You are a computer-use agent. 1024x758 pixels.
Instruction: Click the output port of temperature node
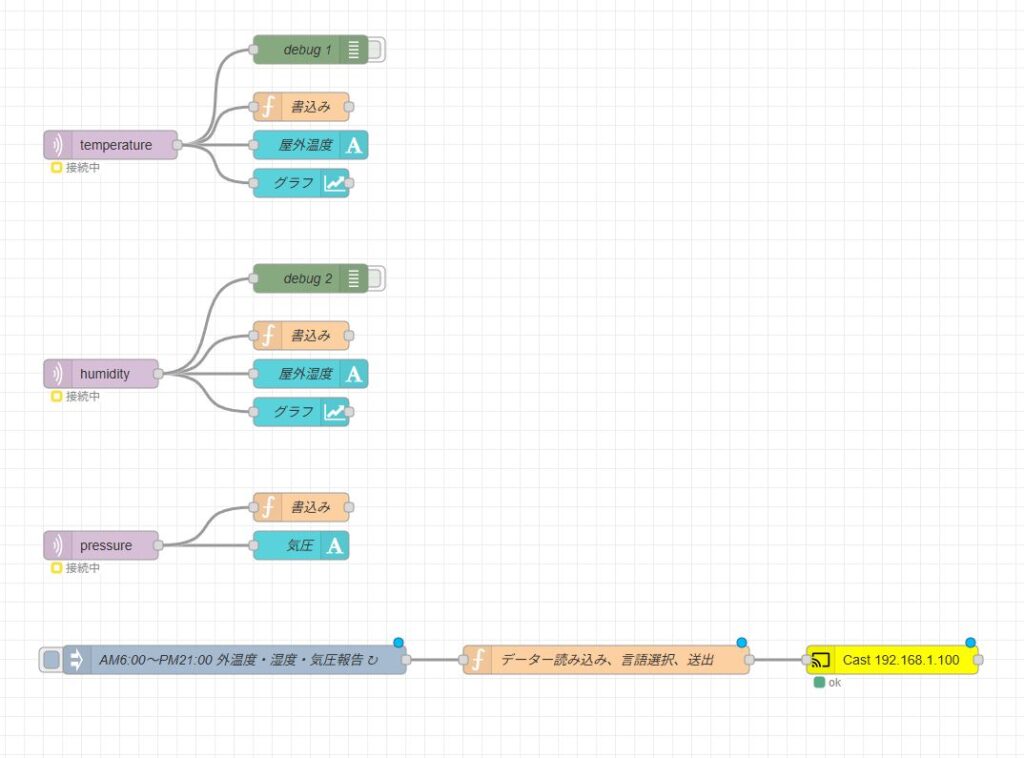click(177, 145)
